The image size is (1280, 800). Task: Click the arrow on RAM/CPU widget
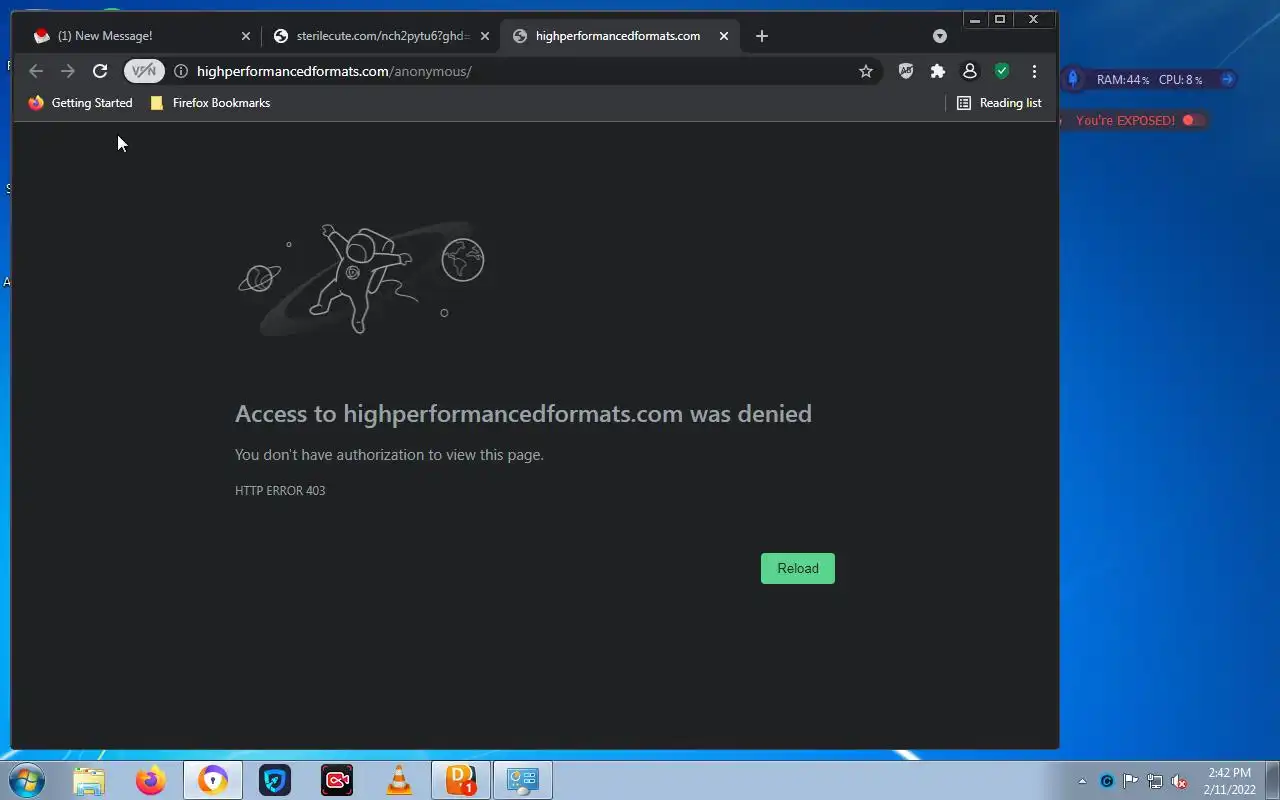click(1227, 79)
